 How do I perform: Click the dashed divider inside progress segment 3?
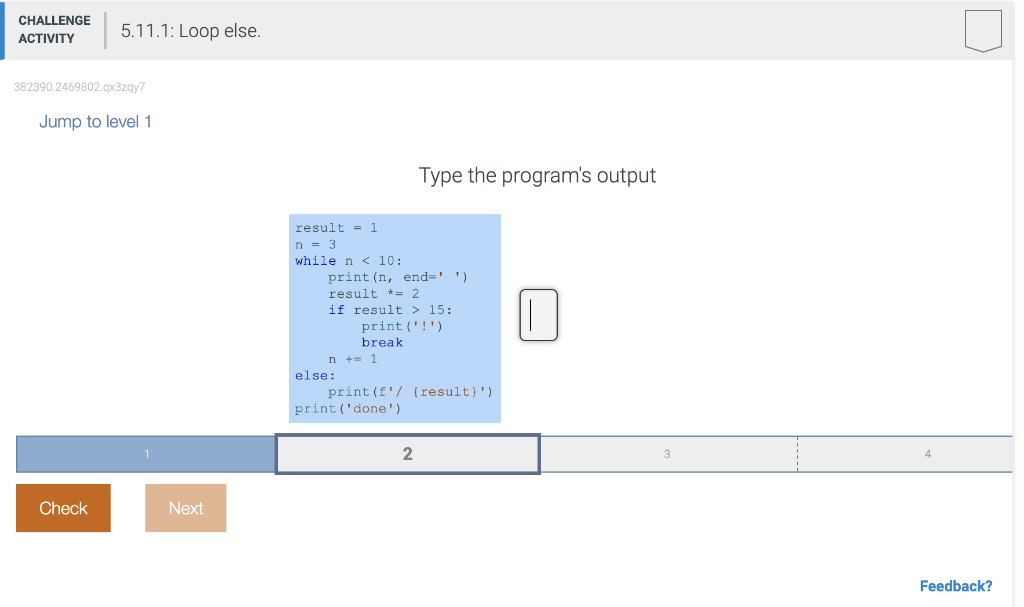coord(797,454)
